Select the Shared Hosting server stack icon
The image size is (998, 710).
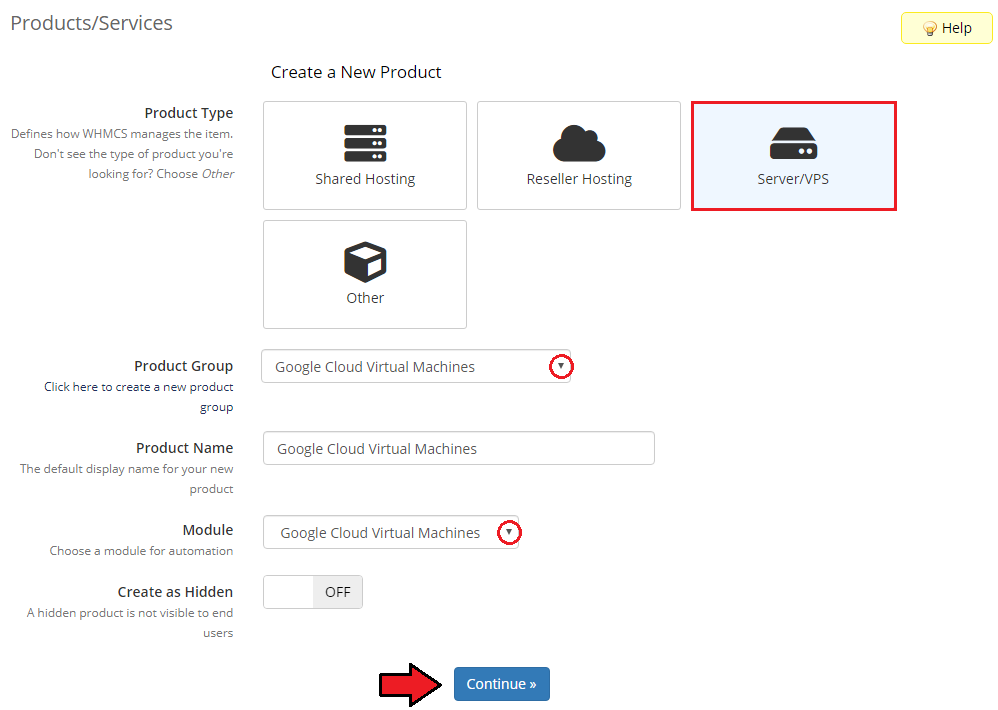[x=365, y=143]
